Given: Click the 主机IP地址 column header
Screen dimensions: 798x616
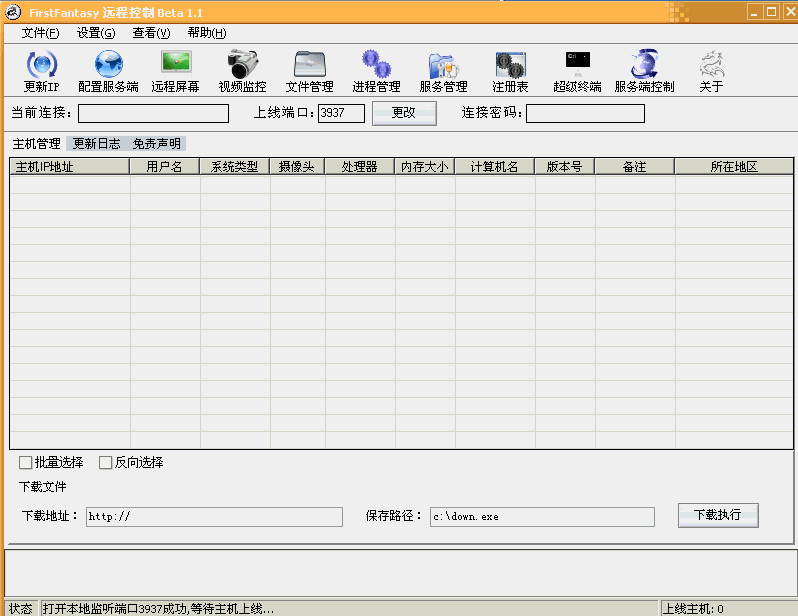Looking at the screenshot, I should [70, 167].
